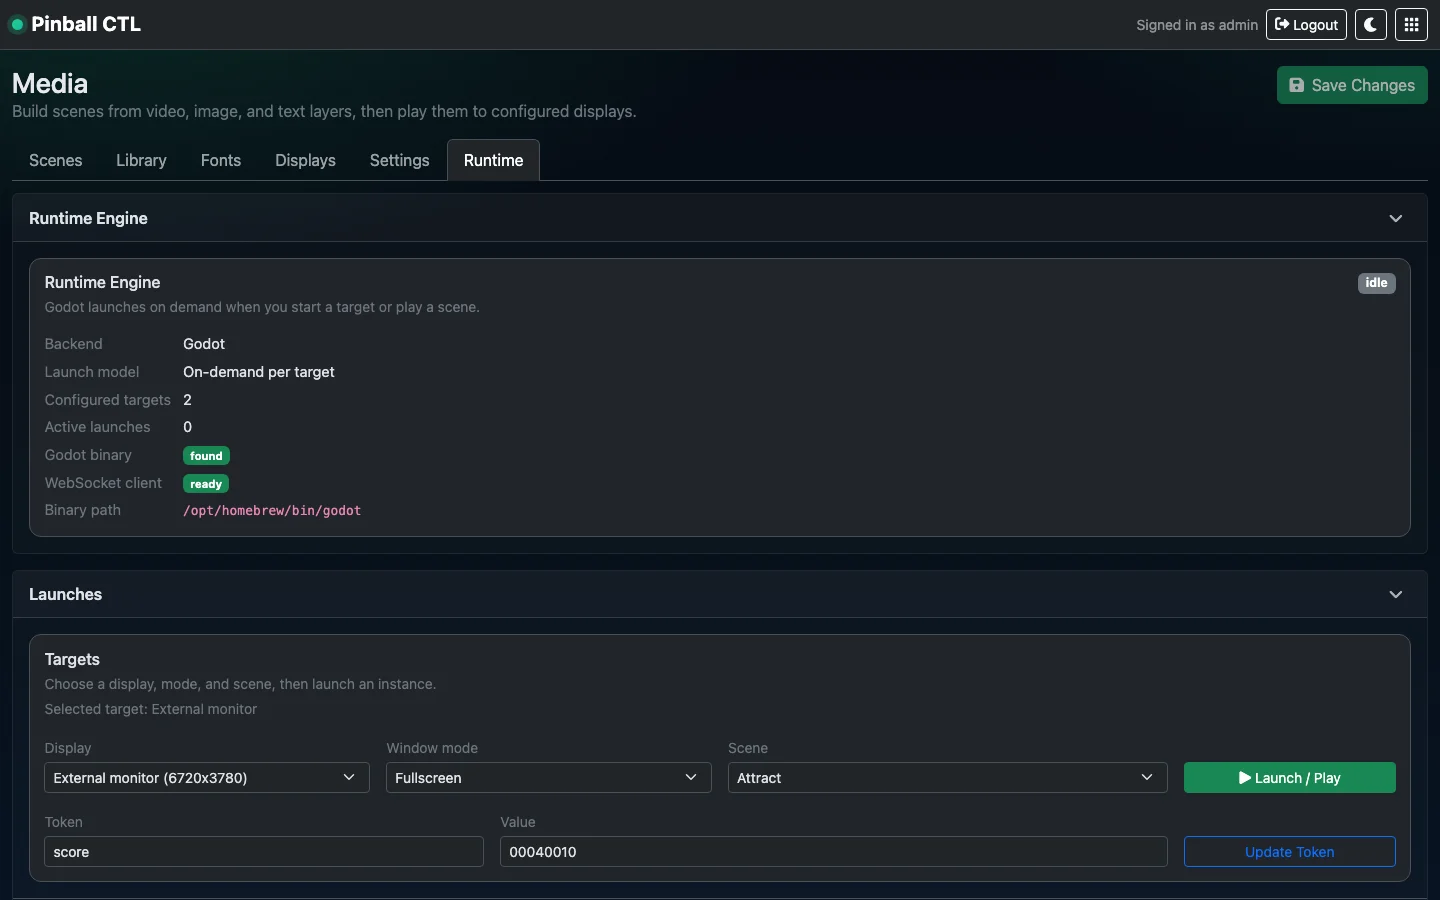Open the Fonts tab

pos(221,160)
